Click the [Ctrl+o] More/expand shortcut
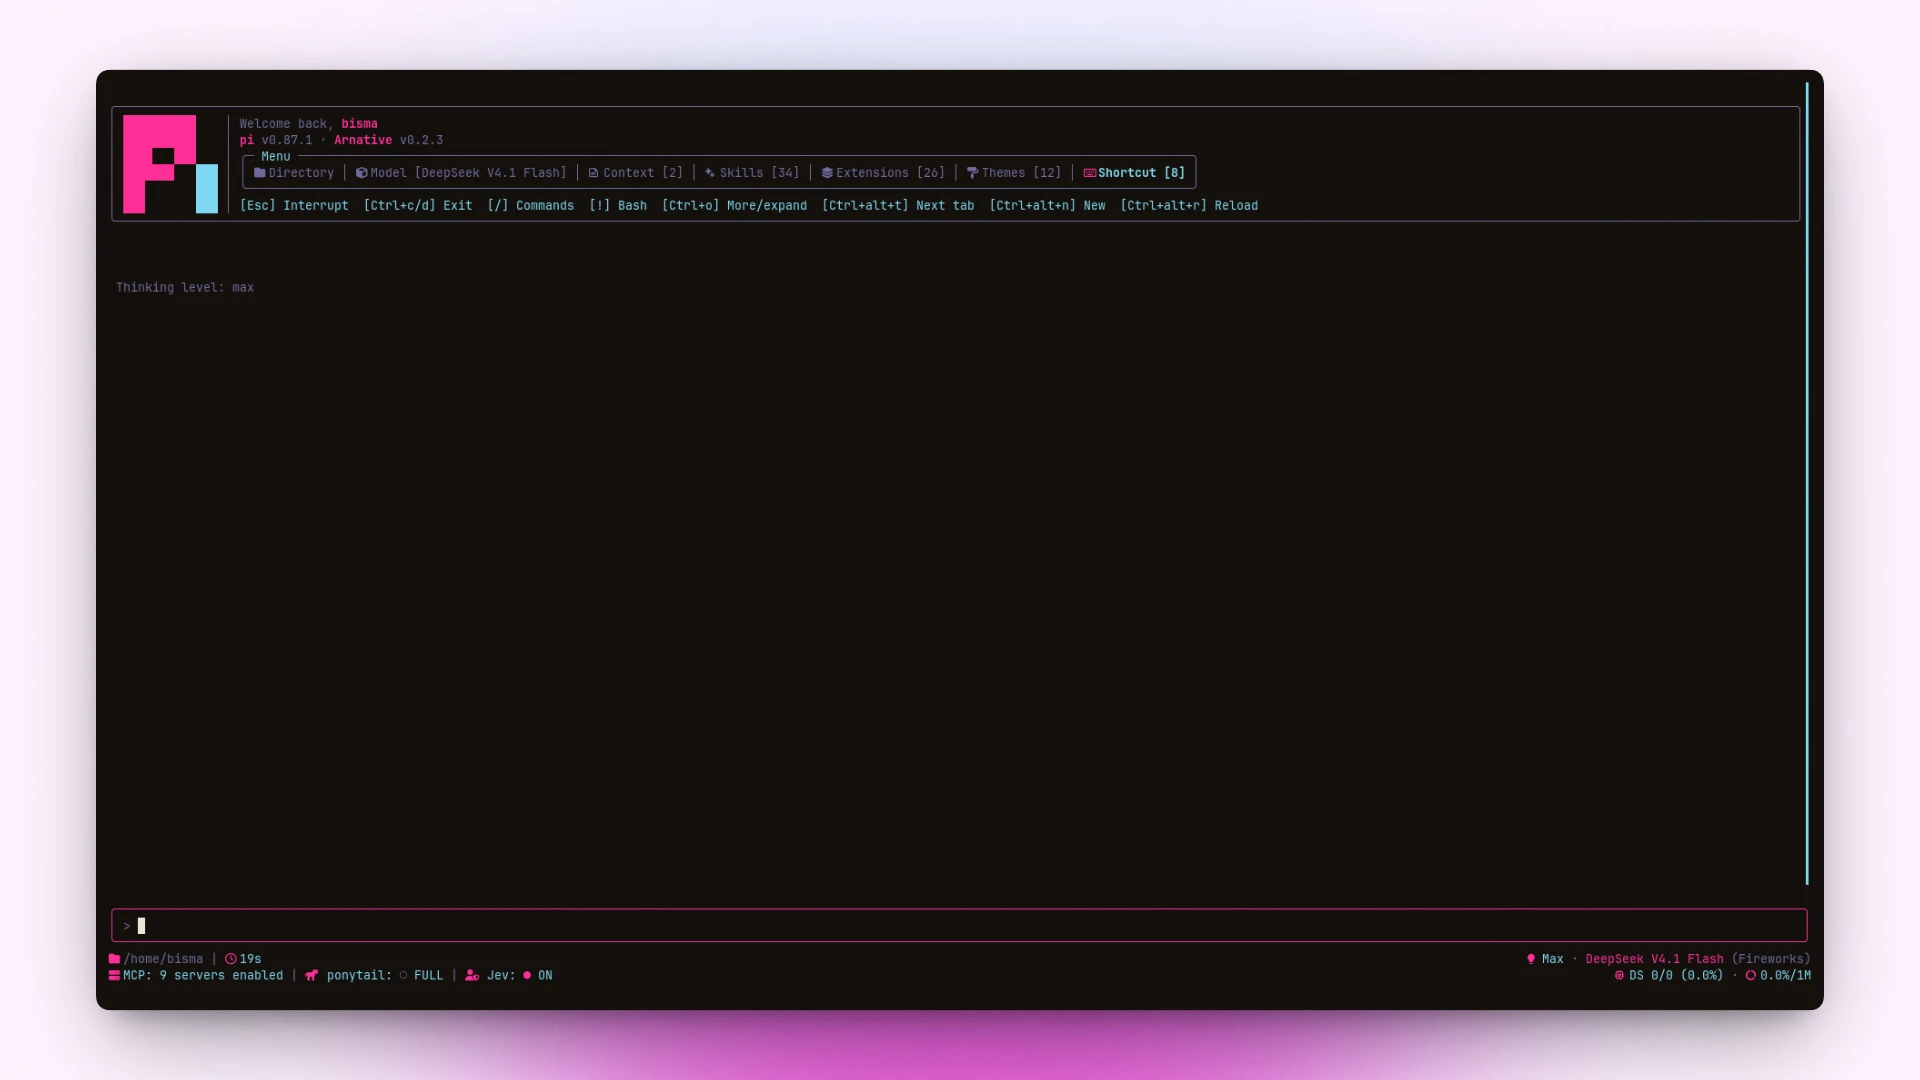Image resolution: width=1920 pixels, height=1080 pixels. [734, 206]
